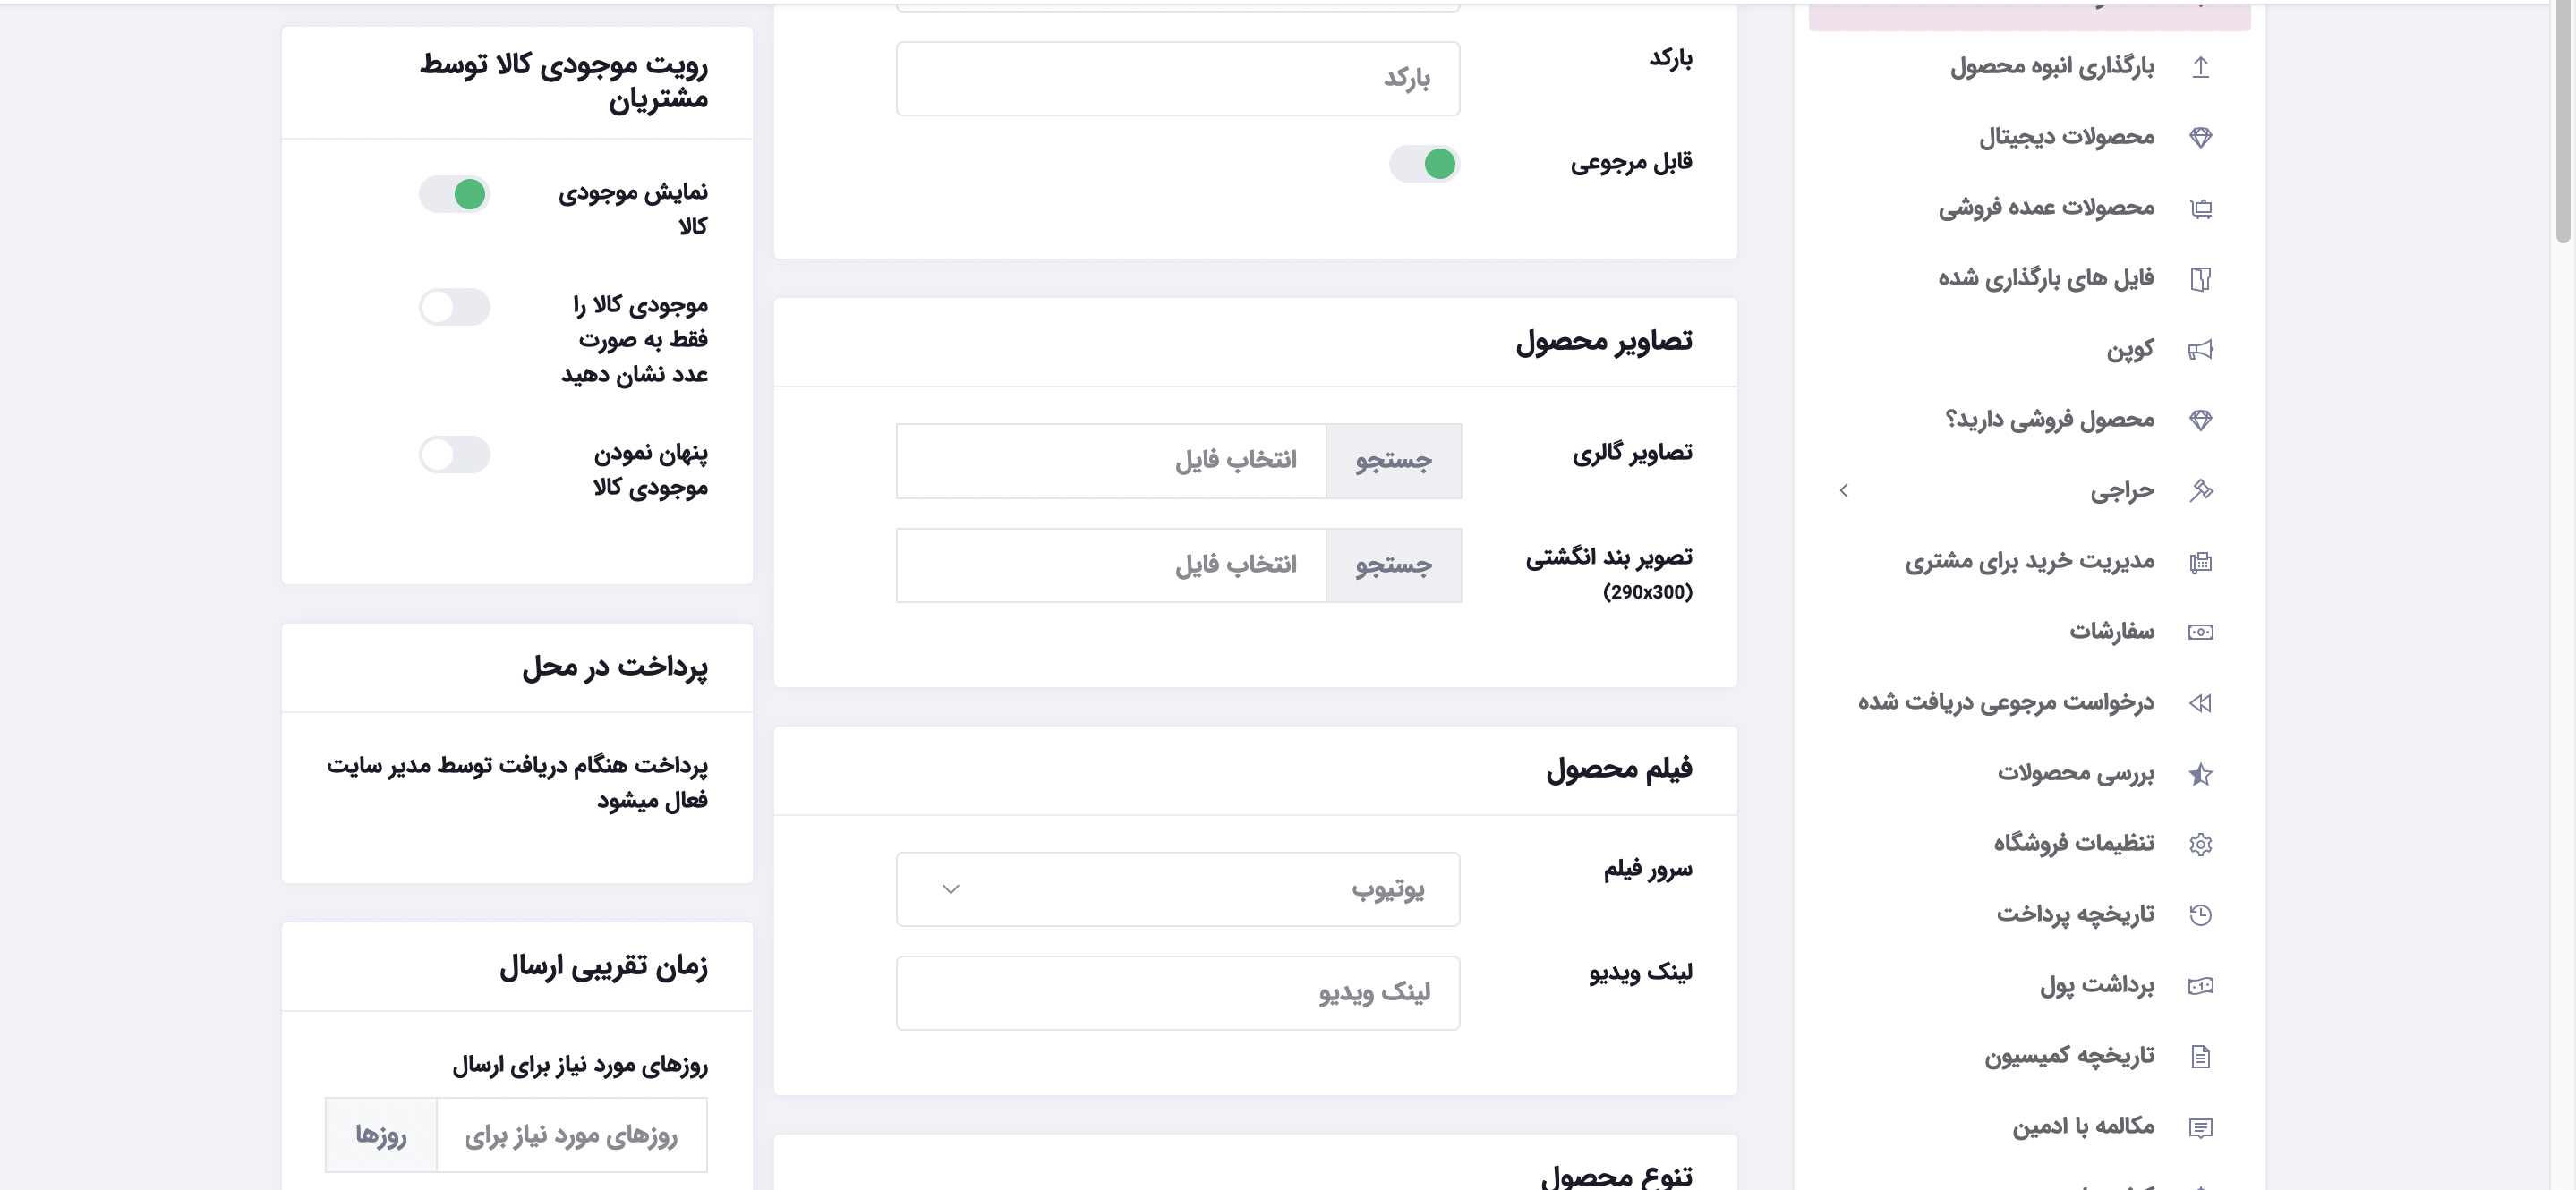The height and width of the screenshot is (1190, 2576).
Task: Open the bulk product upload (بارگذاری انبوه محصول) section
Action: tap(2045, 66)
